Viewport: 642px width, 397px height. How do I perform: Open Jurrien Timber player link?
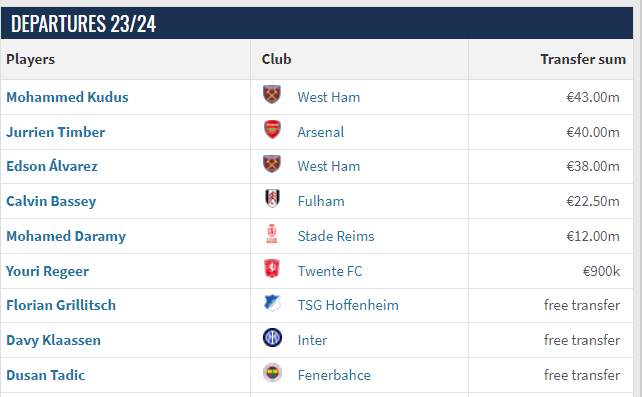pyautogui.click(x=55, y=132)
